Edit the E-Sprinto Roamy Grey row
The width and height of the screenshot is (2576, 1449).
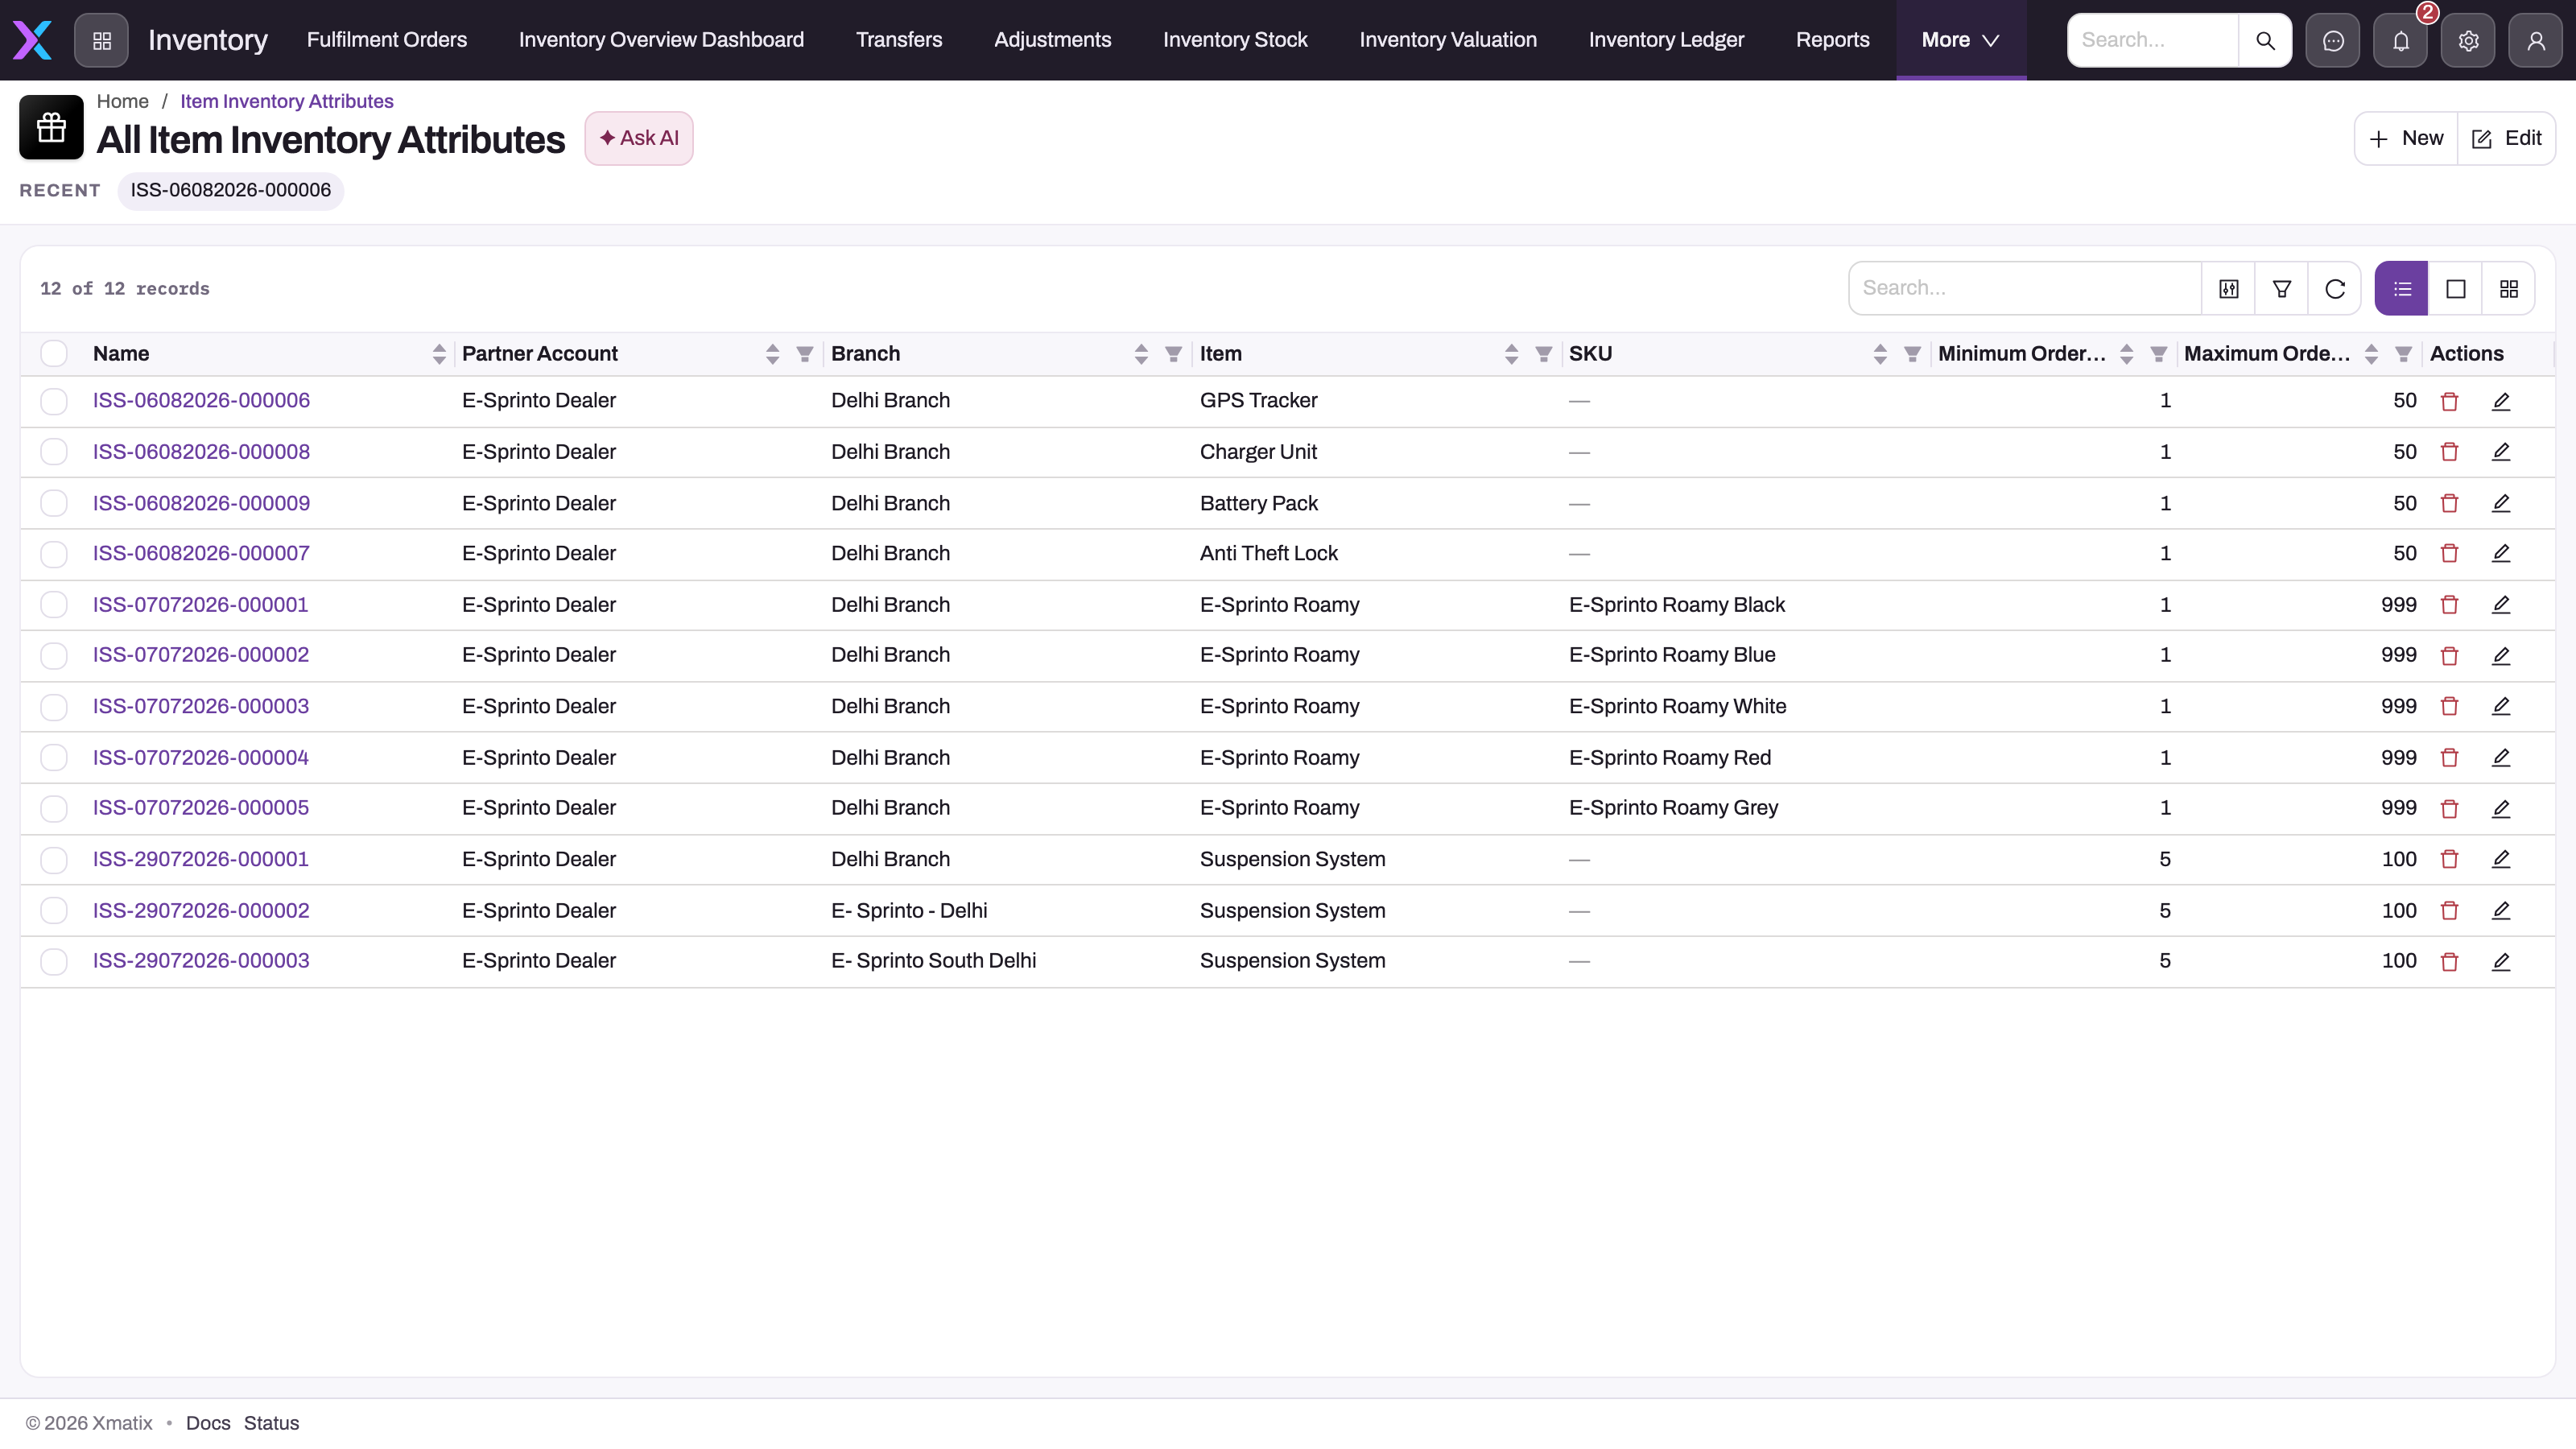tap(2500, 808)
